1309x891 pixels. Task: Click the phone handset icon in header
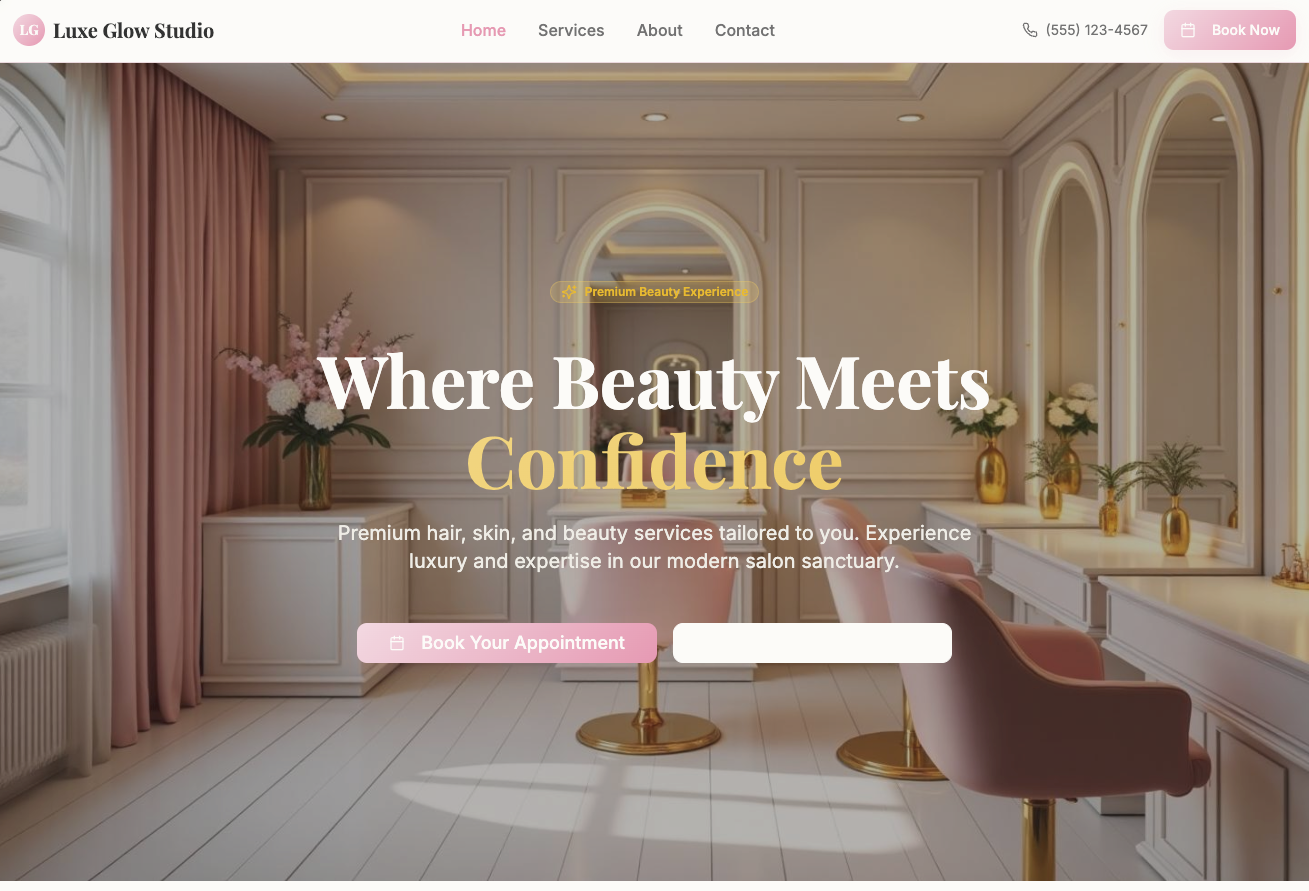1030,30
